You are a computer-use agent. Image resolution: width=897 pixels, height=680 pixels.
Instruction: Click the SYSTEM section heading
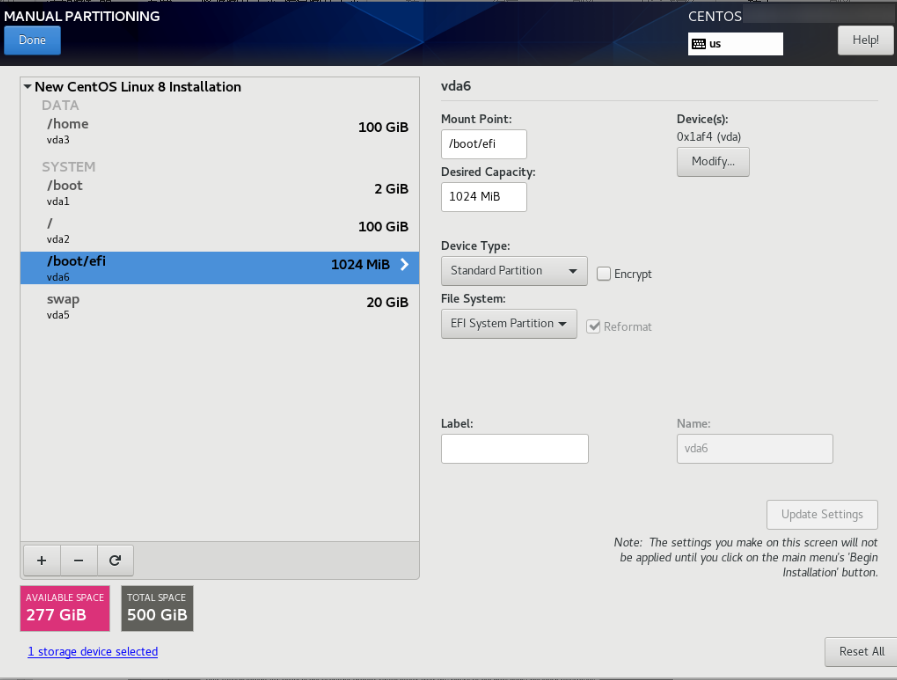[x=69, y=167]
